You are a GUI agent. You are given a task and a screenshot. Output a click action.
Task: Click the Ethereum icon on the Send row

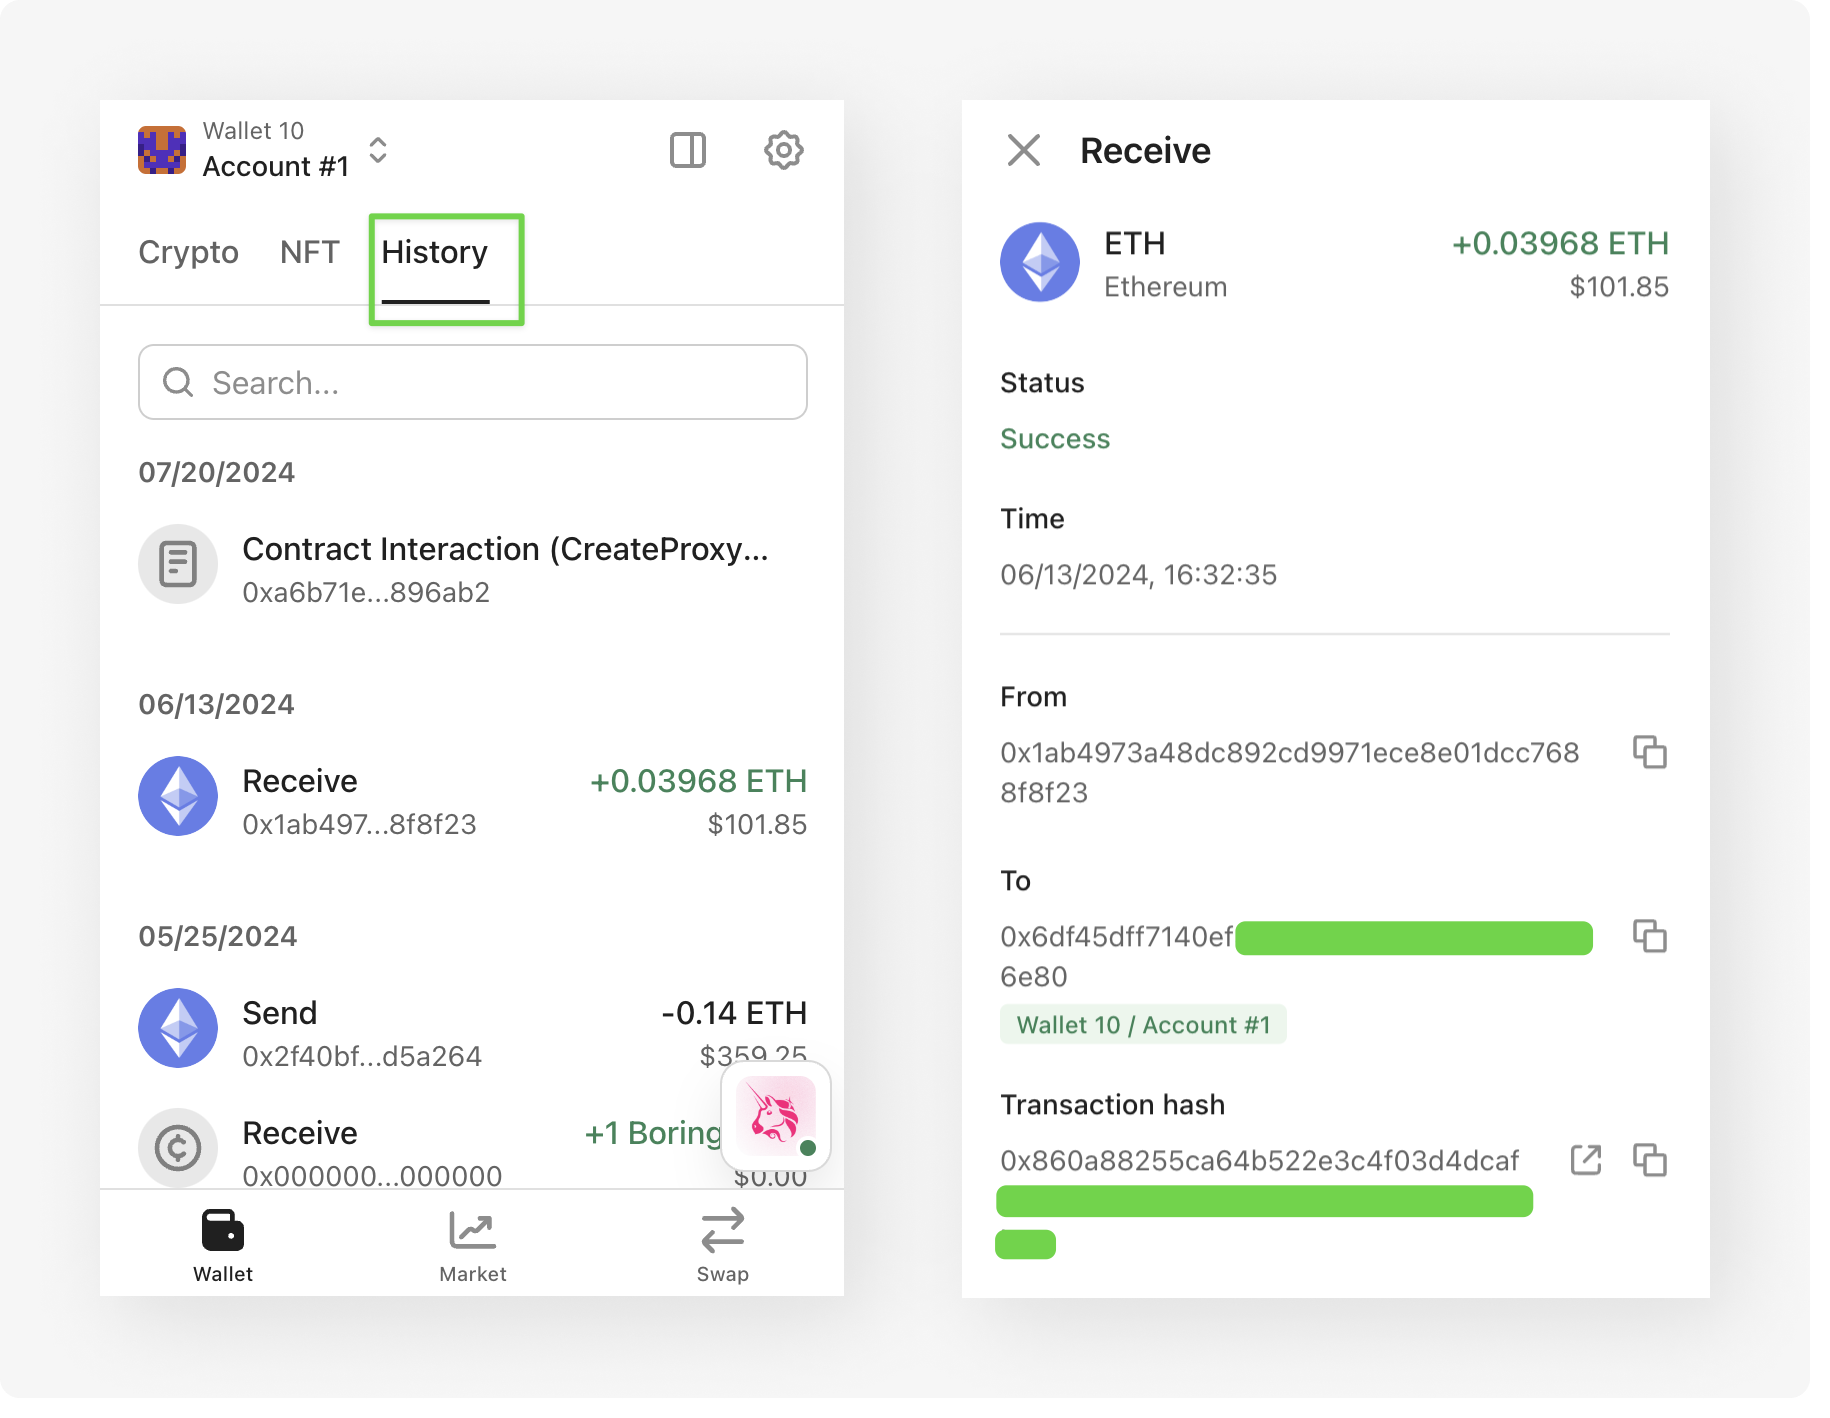(178, 1028)
